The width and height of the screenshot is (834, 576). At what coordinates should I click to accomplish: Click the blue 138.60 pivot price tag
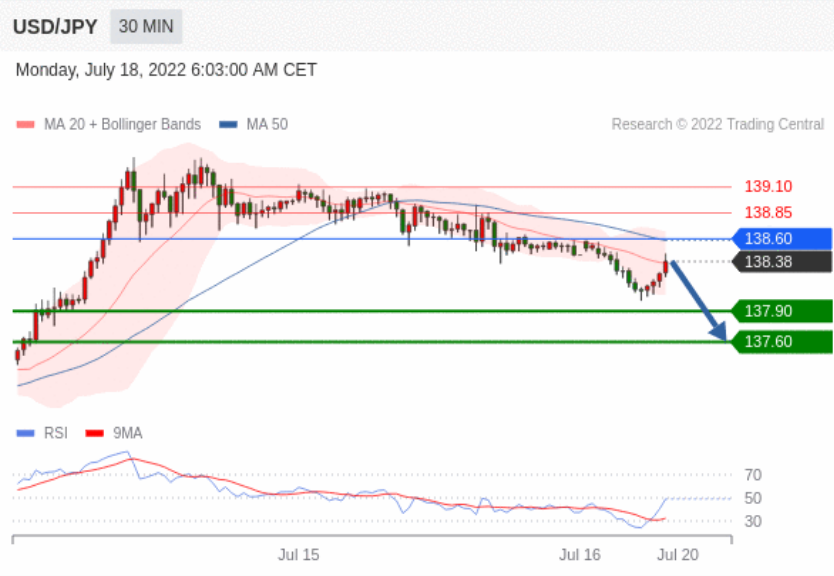pos(782,239)
